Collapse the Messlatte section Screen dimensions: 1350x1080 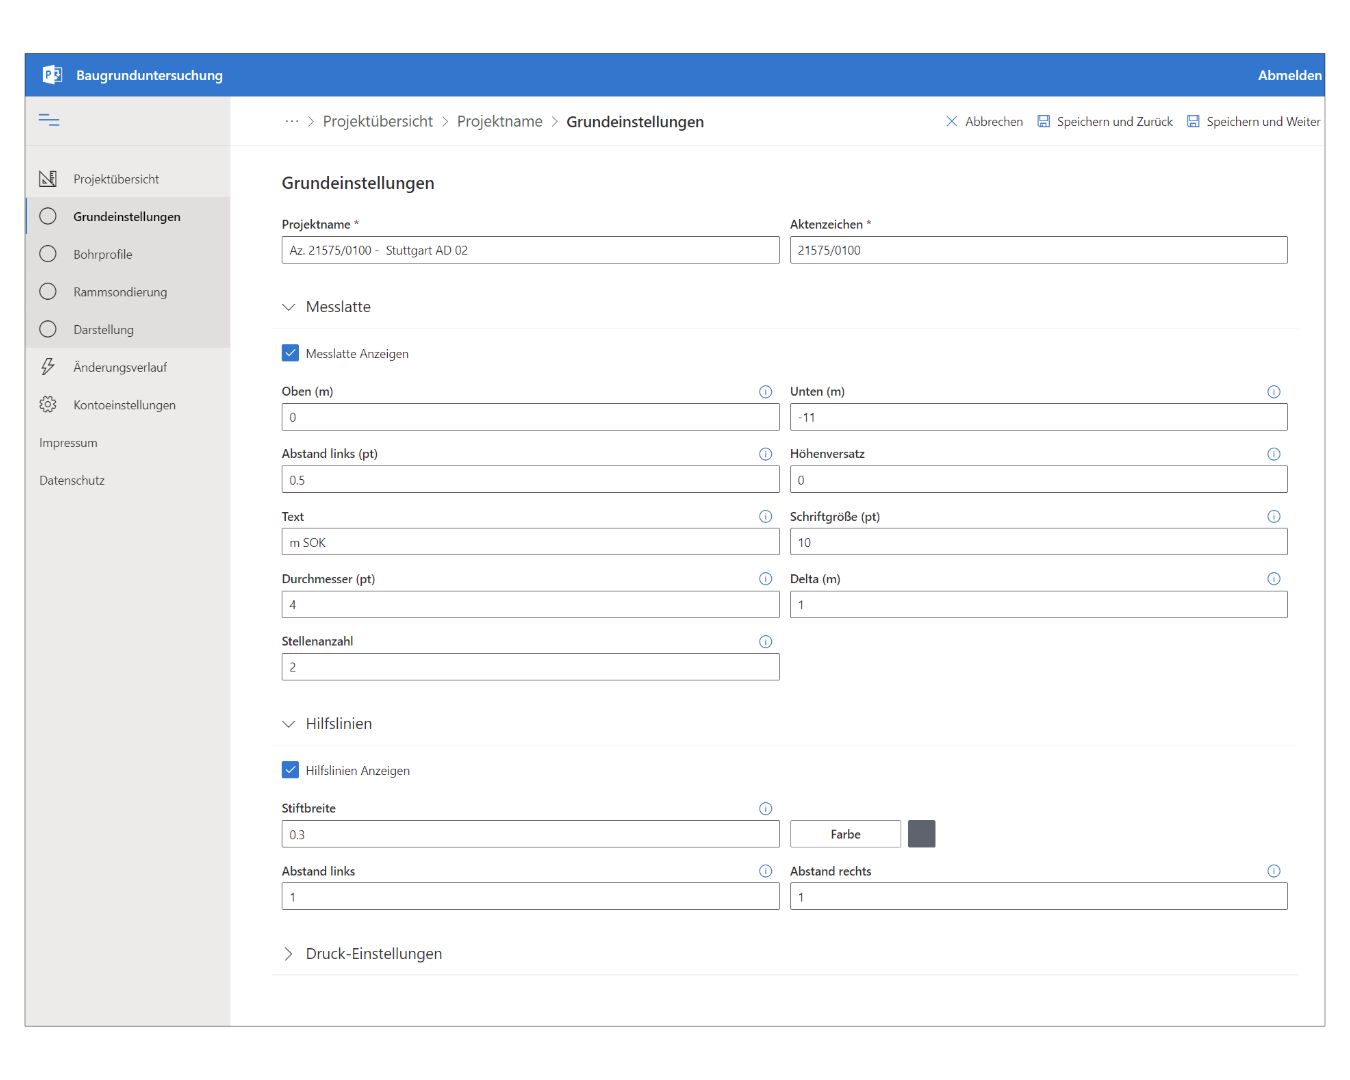pos(289,307)
